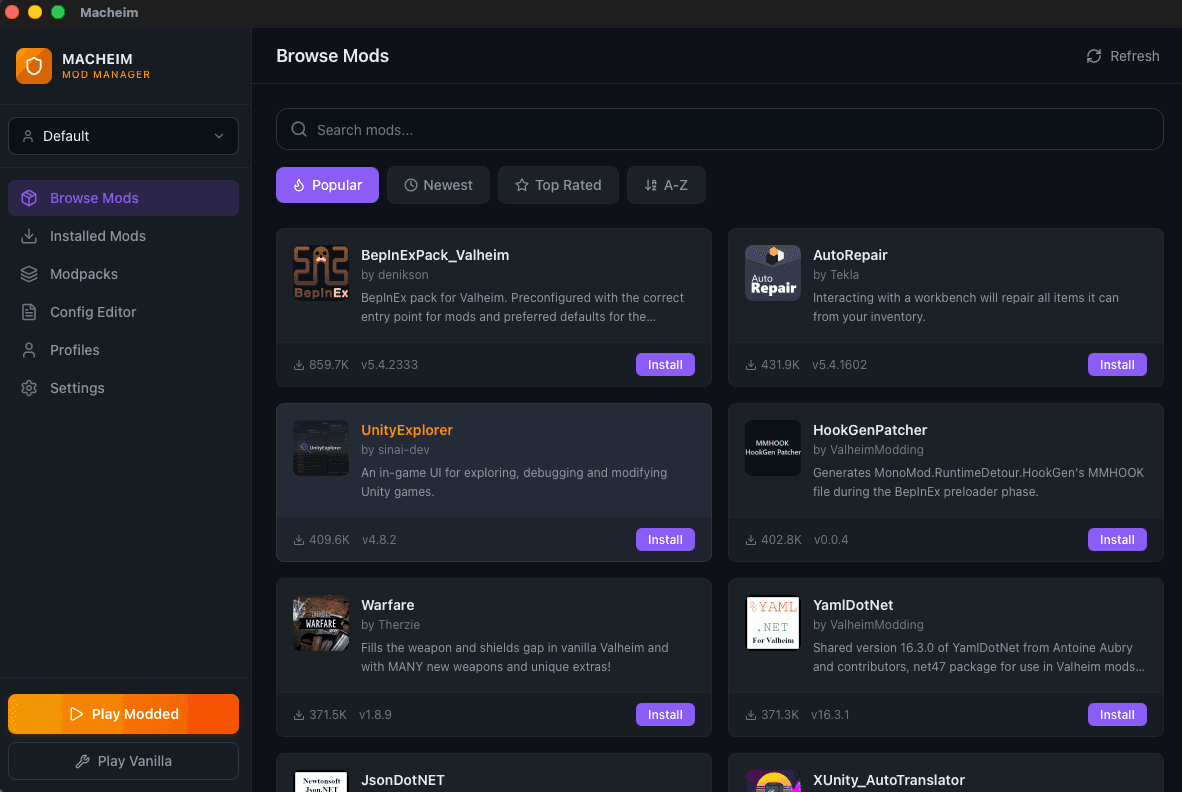The width and height of the screenshot is (1182, 792).
Task: Select the Modpacks layers icon
Action: [29, 274]
